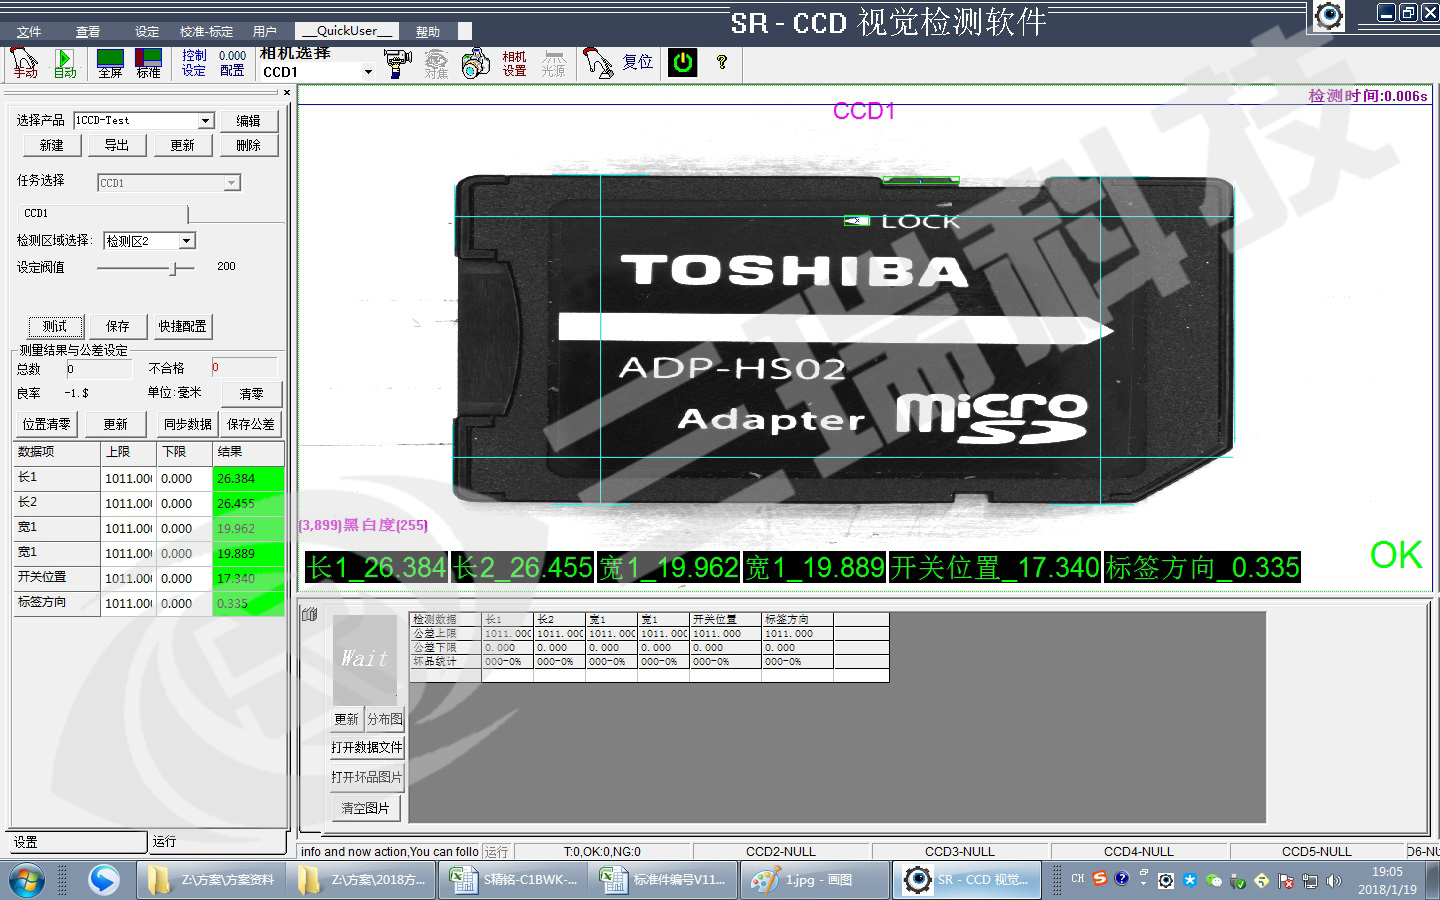Expand the 选择产品 1CCD-Test dropdown

(x=205, y=120)
